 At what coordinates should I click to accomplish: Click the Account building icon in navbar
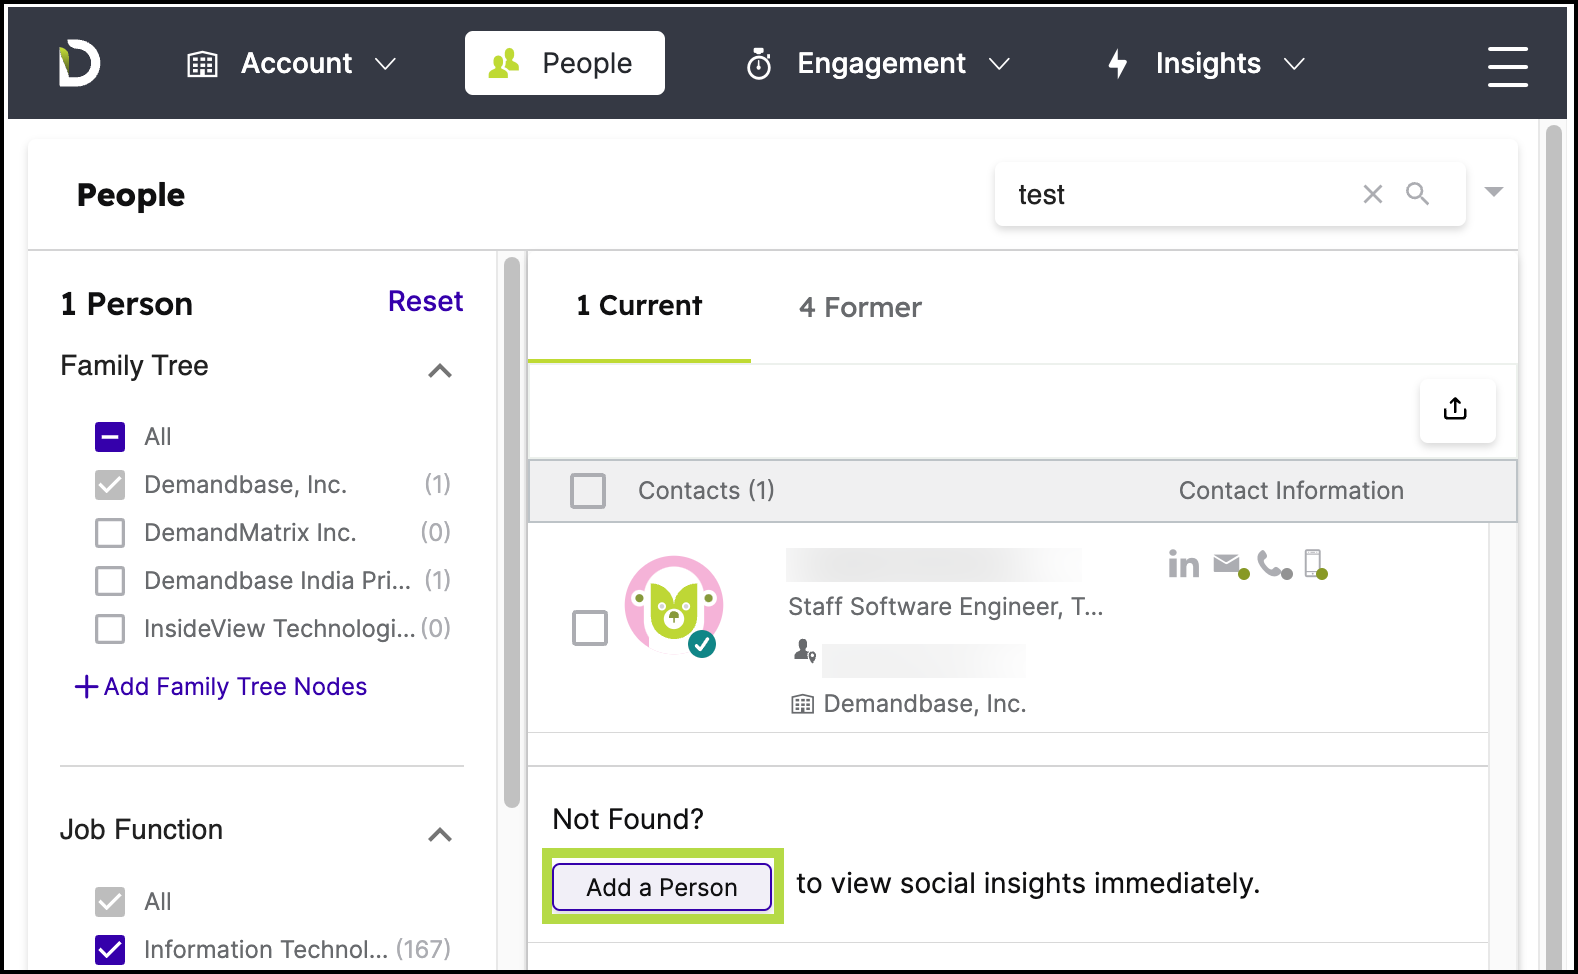tap(203, 64)
